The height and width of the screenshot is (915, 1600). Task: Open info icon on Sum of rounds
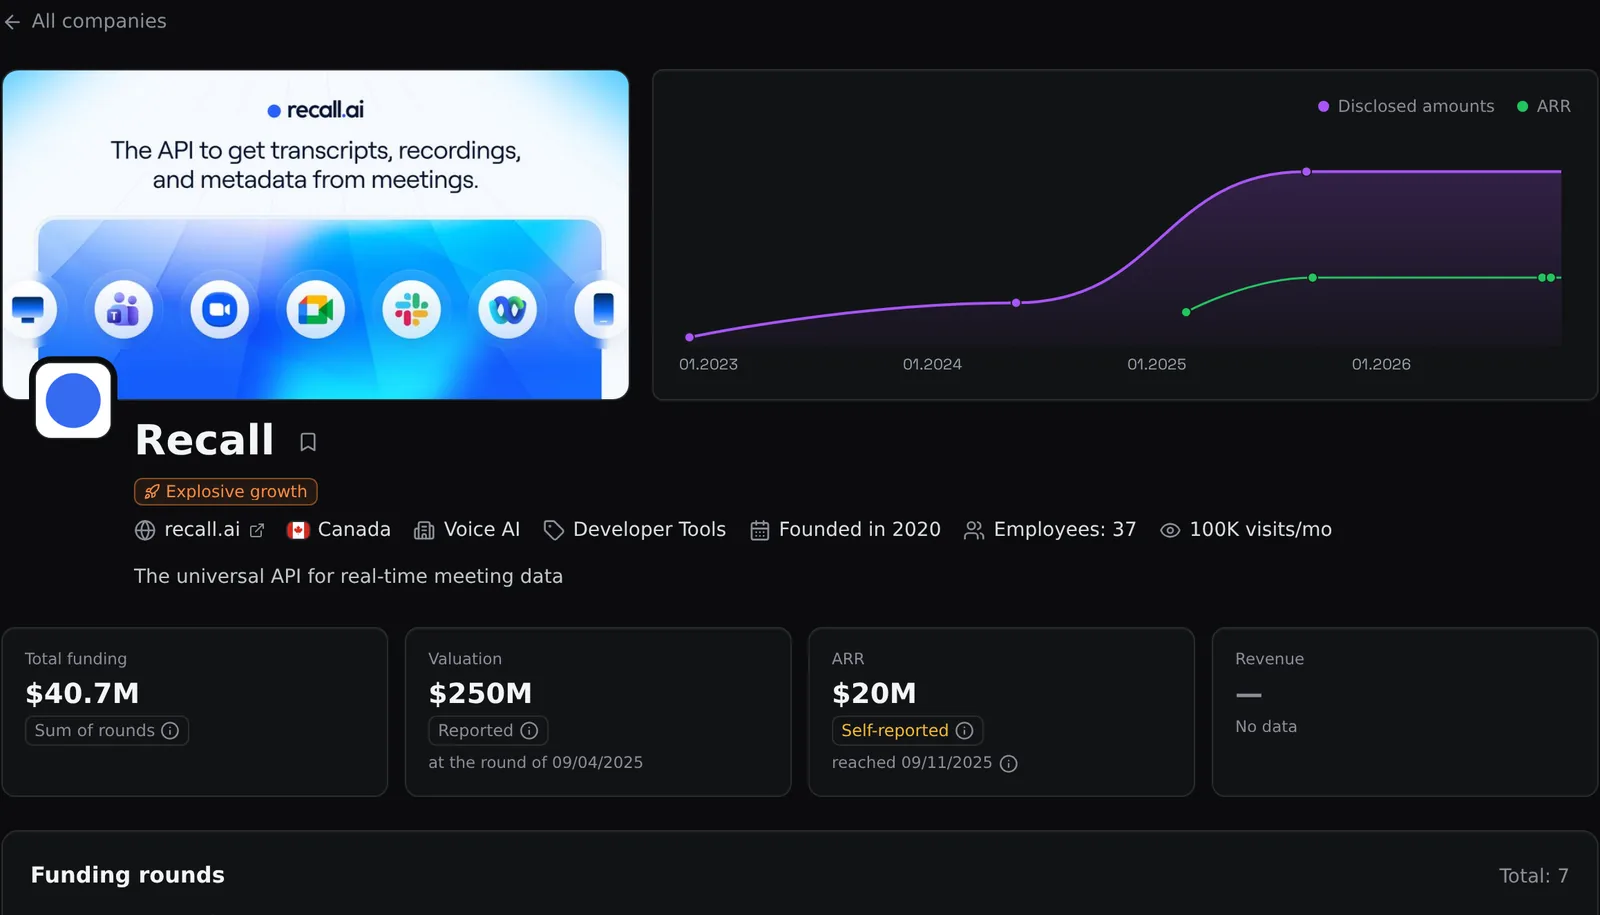click(170, 731)
